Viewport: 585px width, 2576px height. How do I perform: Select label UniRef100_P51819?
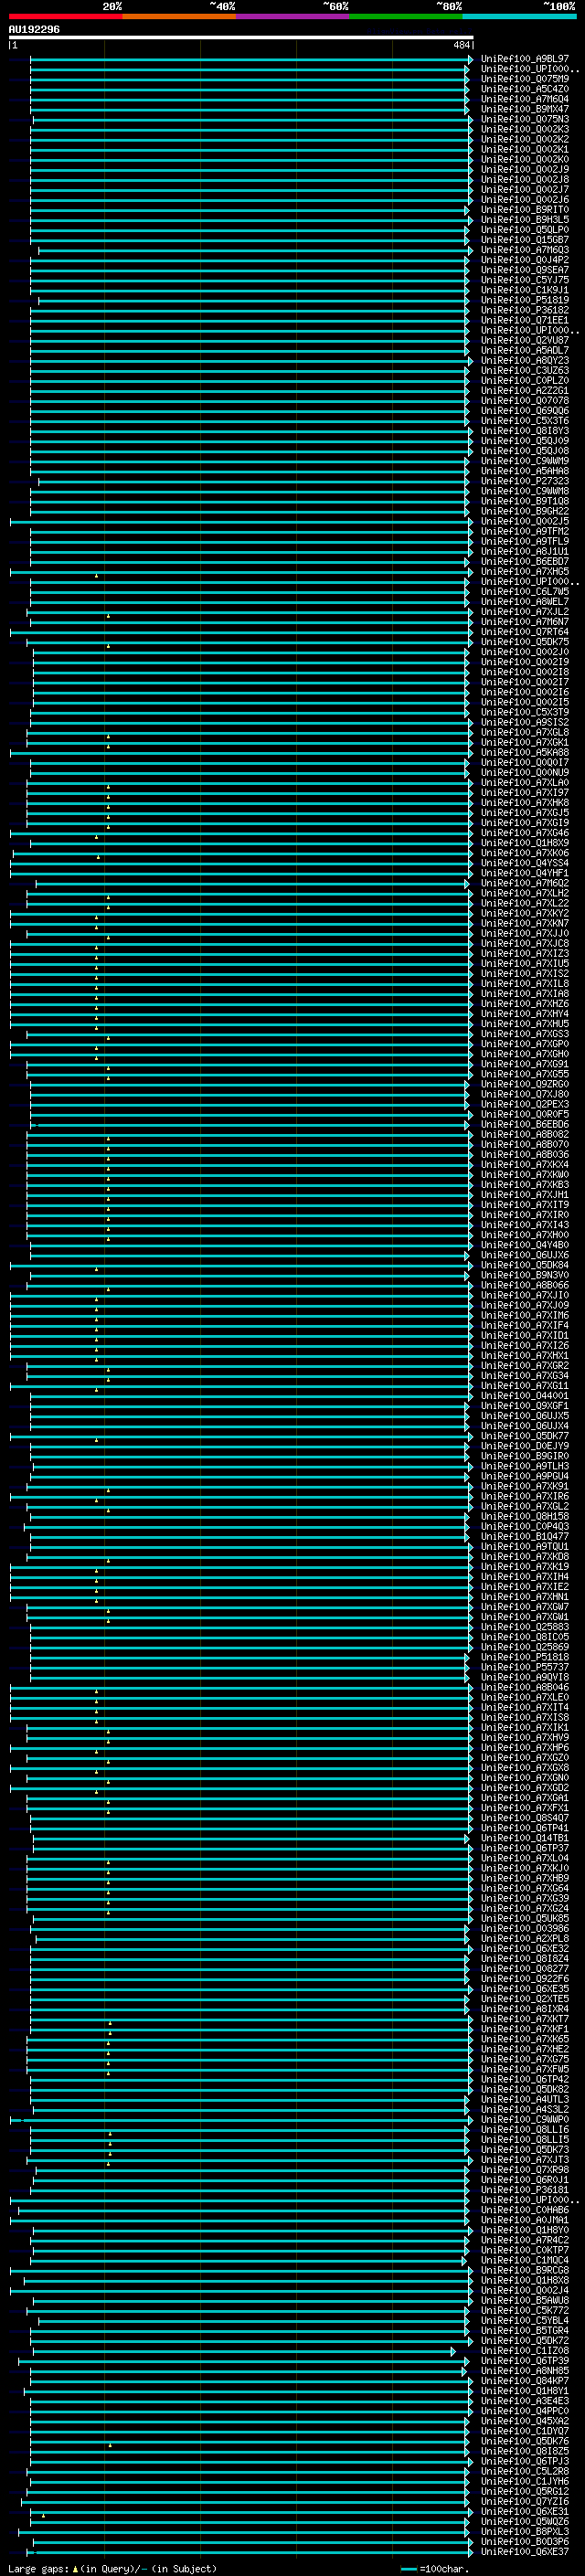point(525,300)
